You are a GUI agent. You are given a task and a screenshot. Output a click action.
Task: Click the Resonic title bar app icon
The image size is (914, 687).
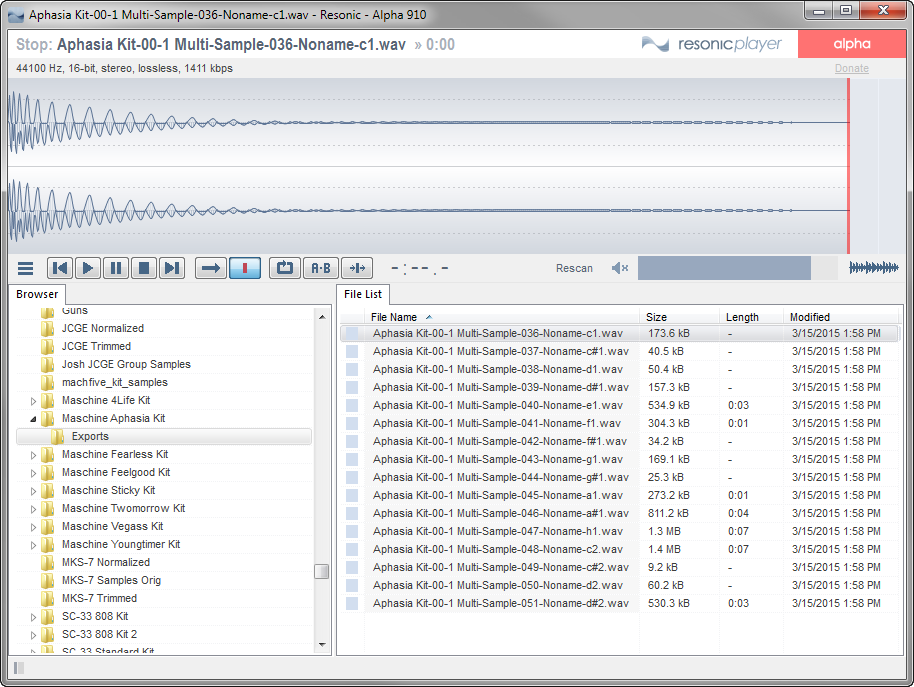click(x=16, y=15)
